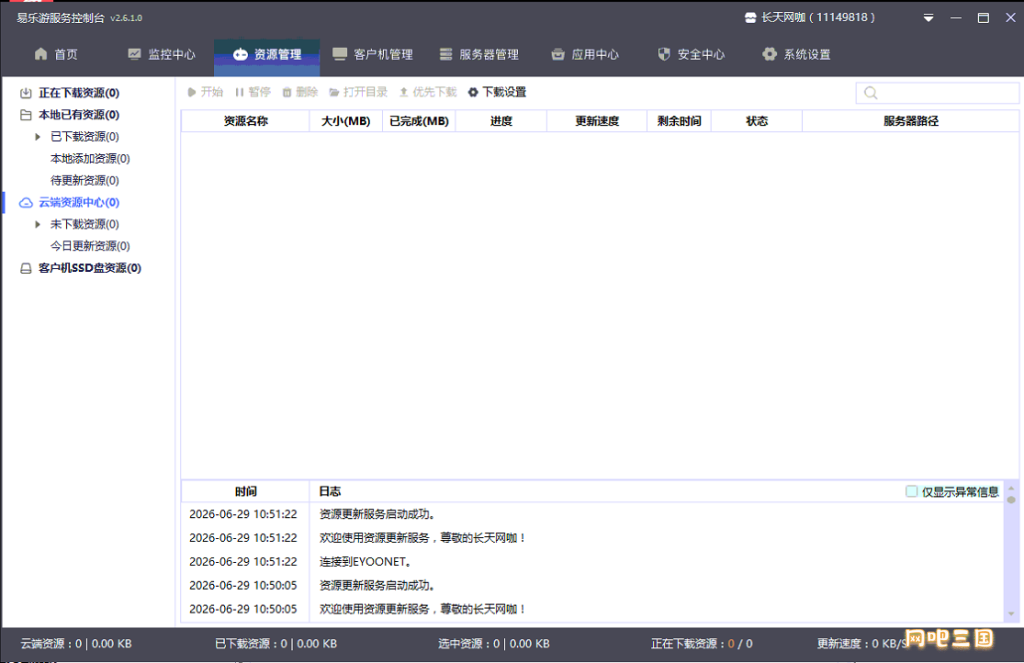Go to 服务器管理 tab
Screen dimensions: 1024x663
pyautogui.click(x=479, y=54)
